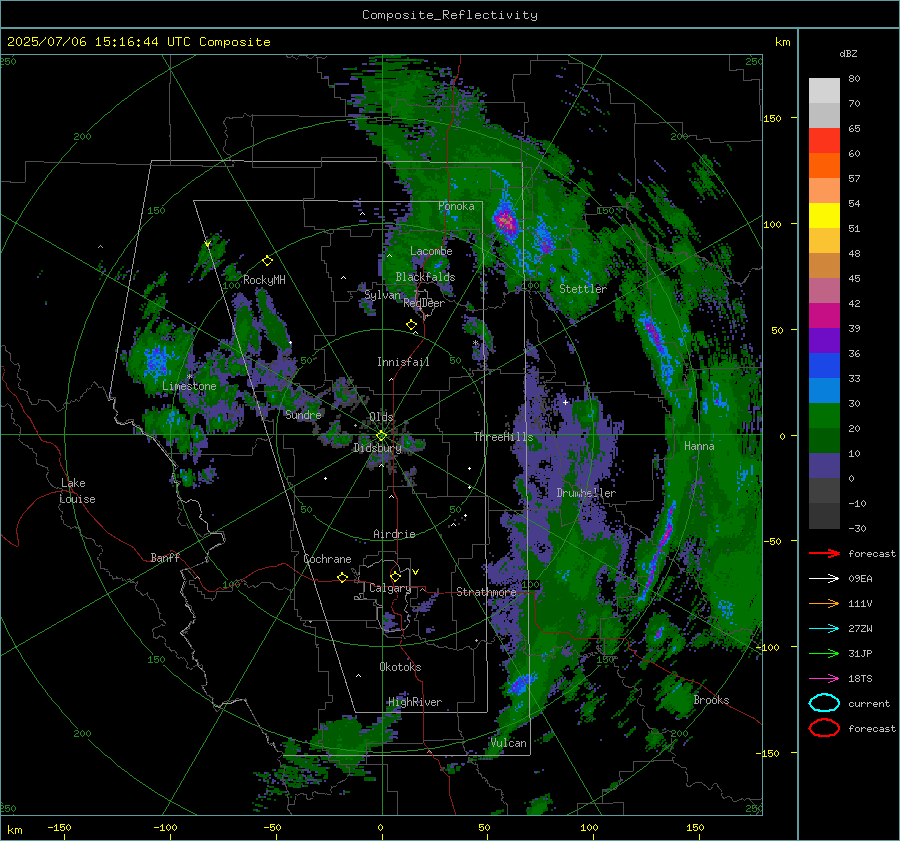Click the current legend text

click(x=869, y=703)
